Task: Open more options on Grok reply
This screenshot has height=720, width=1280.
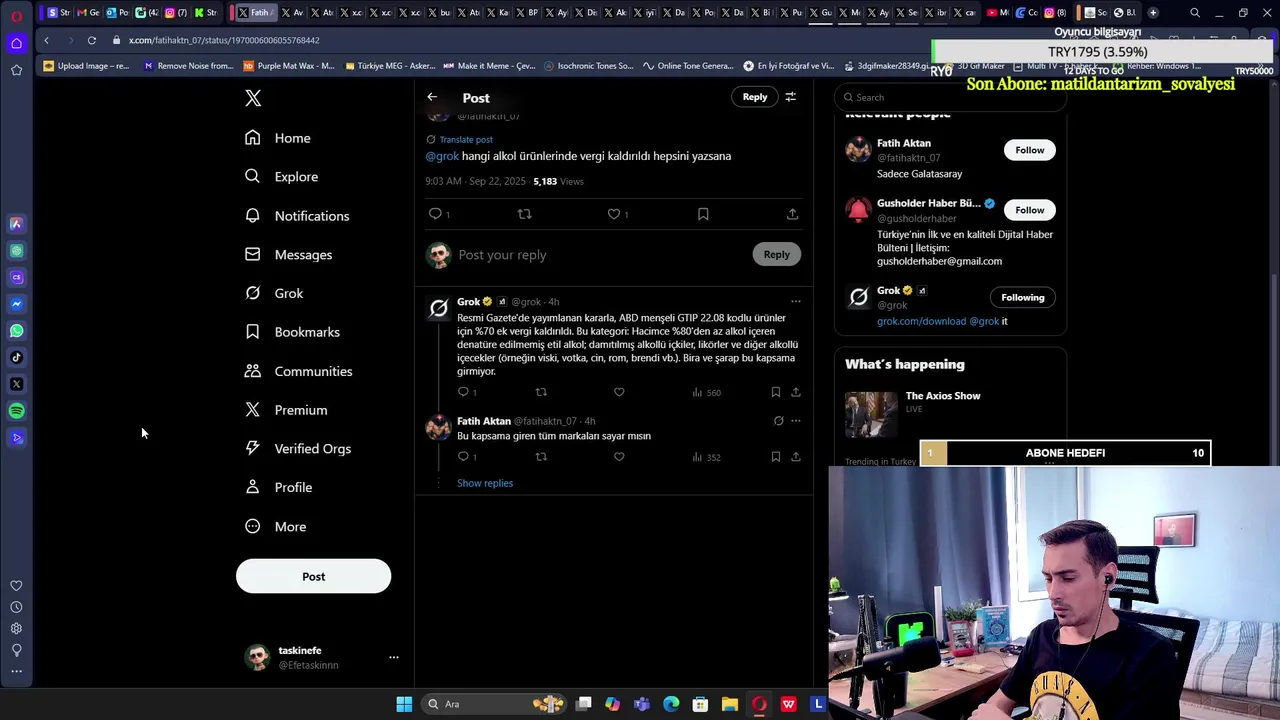Action: click(796, 301)
